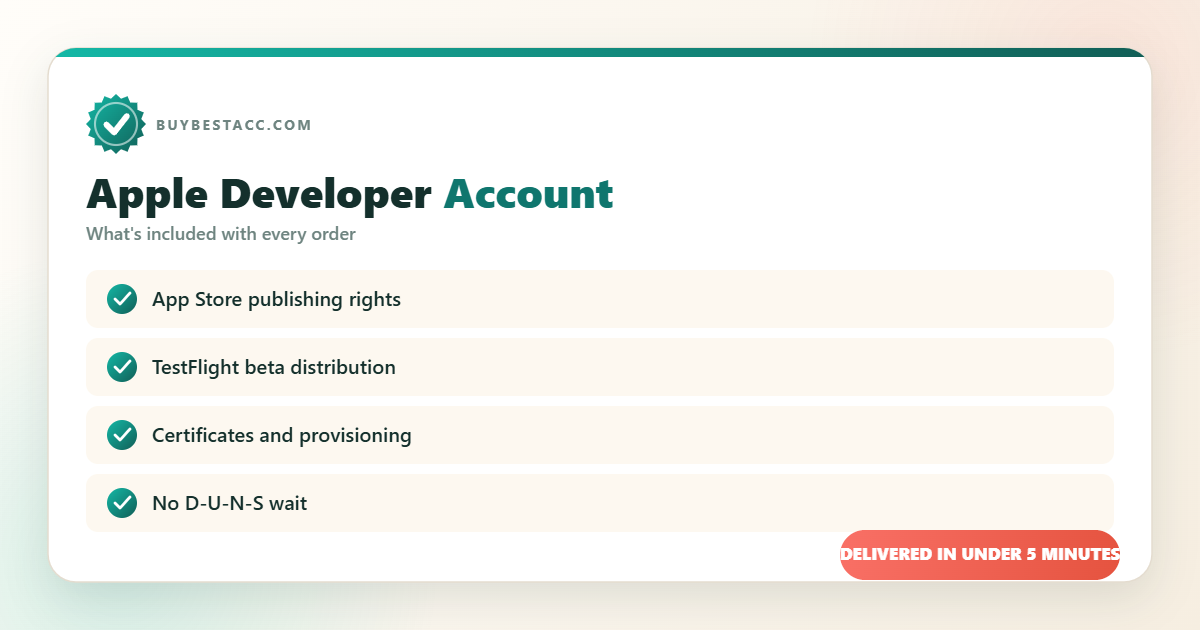Click checkmark icon beside App Store publishing rights
This screenshot has height=630, width=1200.
[x=122, y=299]
